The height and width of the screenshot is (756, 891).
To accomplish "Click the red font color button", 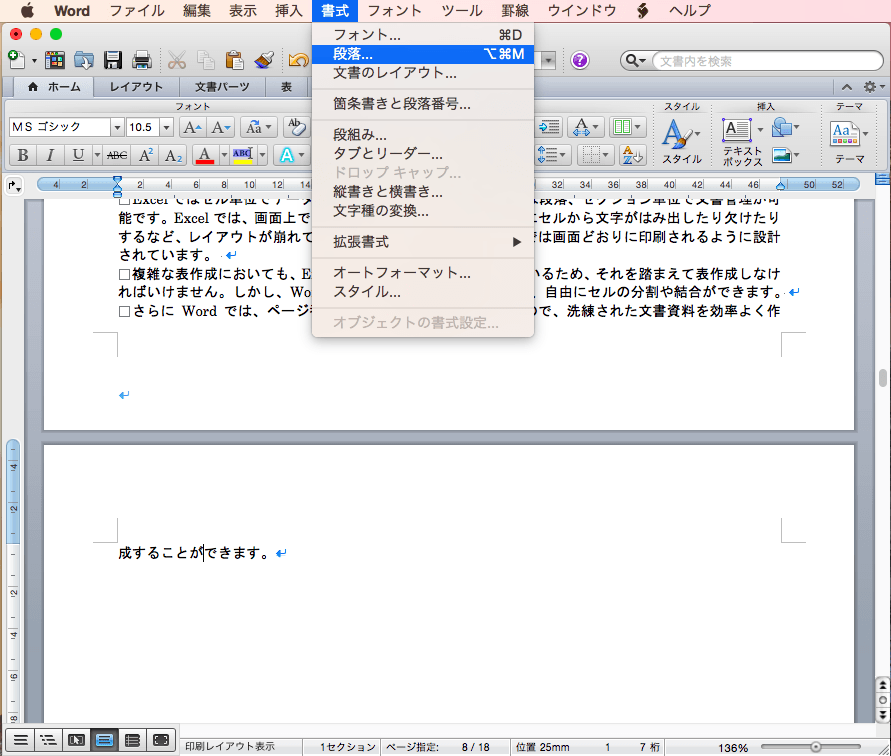I will click(205, 155).
